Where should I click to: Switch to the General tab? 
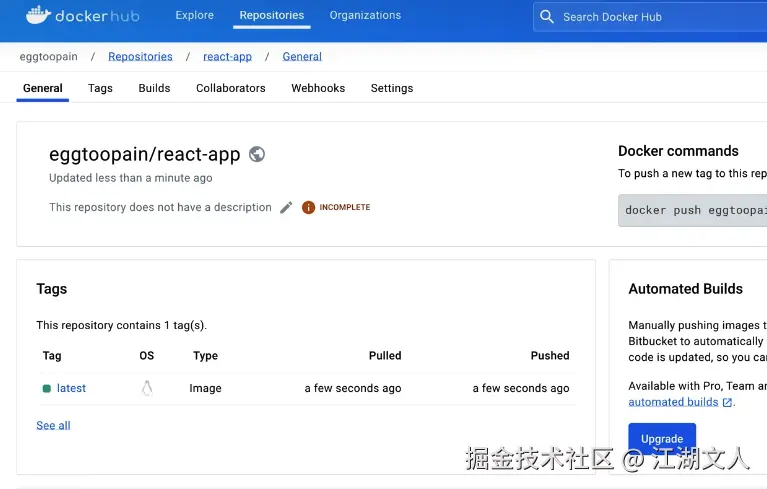point(43,88)
